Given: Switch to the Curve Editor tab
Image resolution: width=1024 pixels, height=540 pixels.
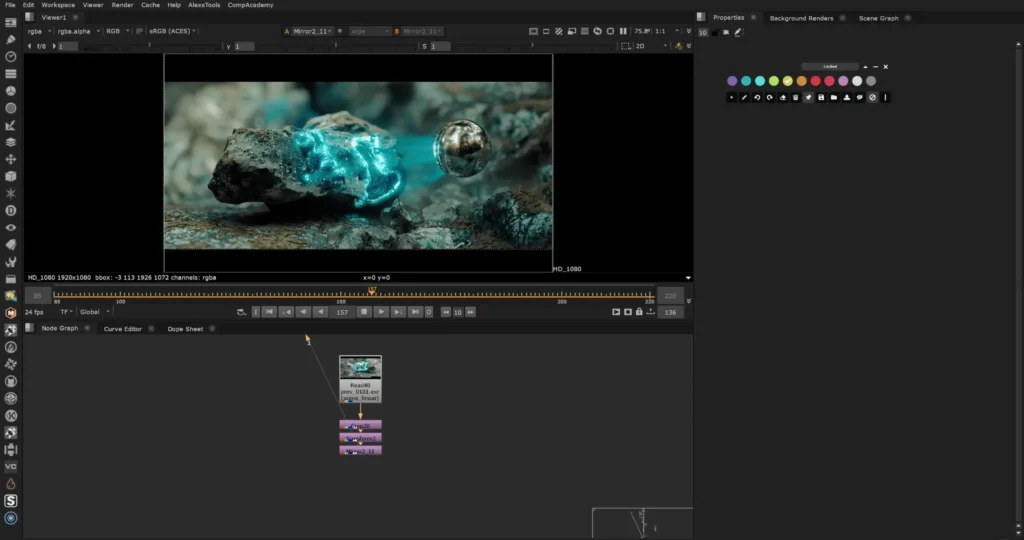Looking at the screenshot, I should (123, 329).
